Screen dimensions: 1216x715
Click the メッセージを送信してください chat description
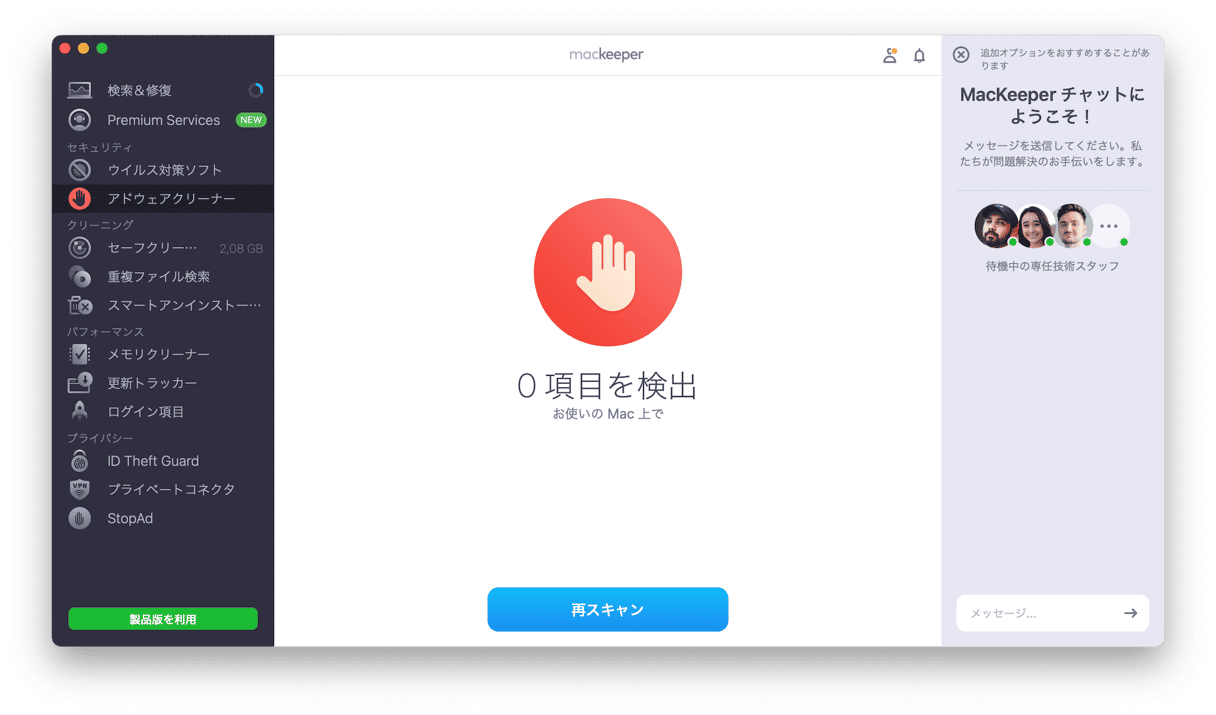[1053, 154]
